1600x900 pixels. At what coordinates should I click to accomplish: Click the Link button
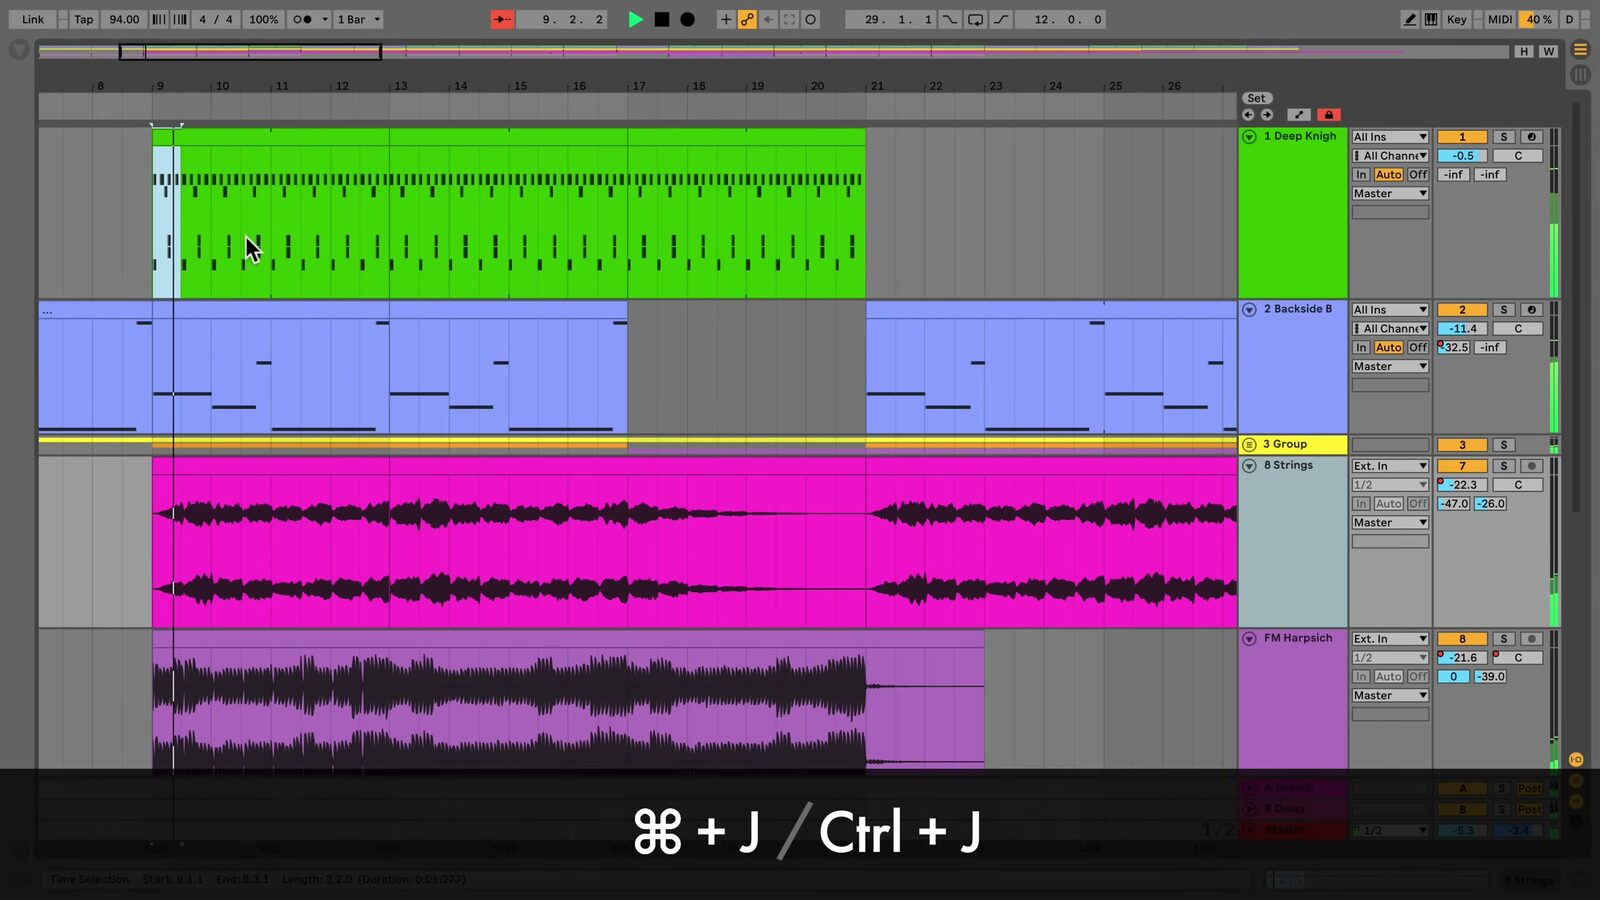(33, 19)
